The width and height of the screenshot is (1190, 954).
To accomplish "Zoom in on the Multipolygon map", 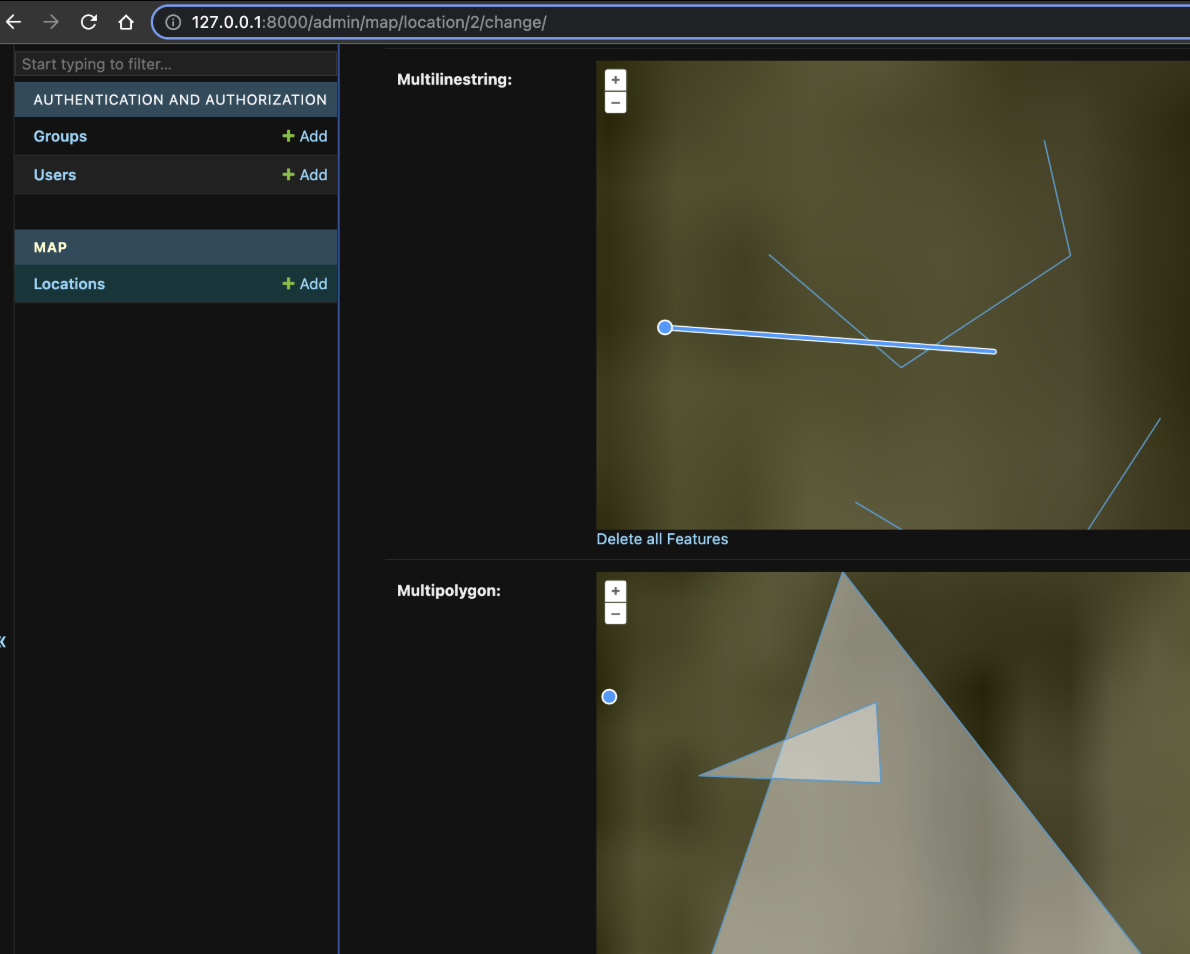I will point(616,591).
